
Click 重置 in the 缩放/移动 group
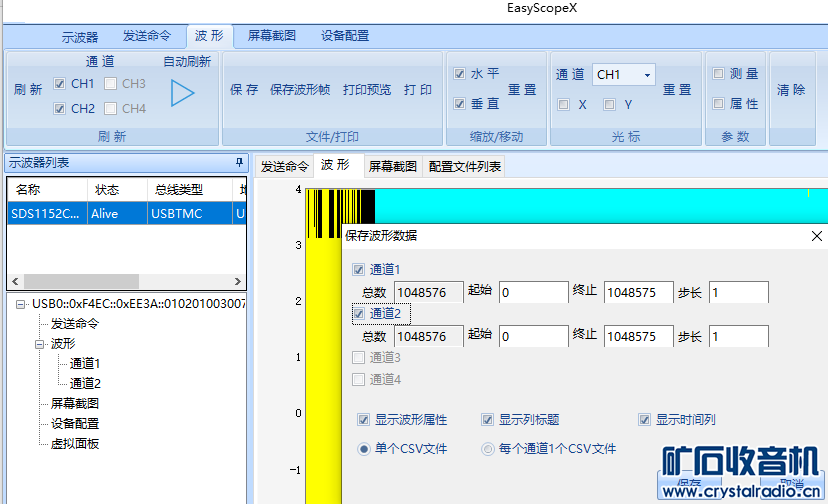[522, 90]
